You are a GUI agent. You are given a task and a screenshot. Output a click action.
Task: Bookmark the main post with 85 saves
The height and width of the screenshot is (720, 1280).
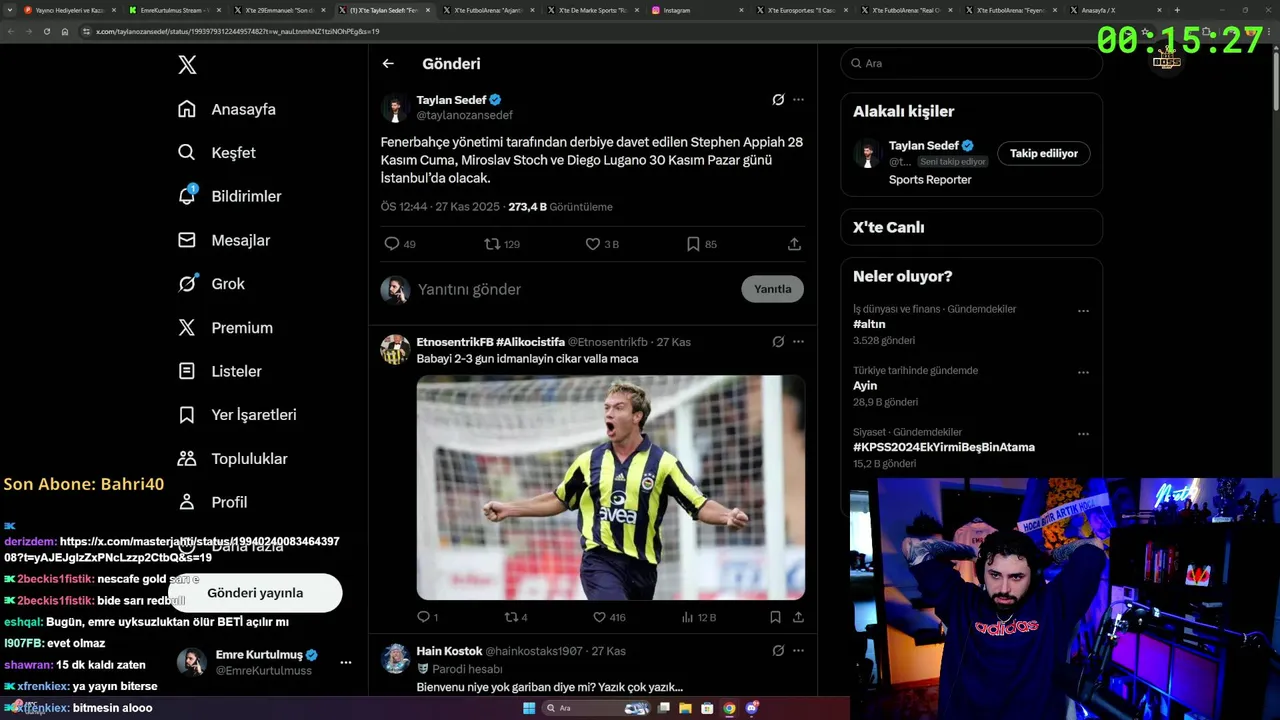[693, 244]
